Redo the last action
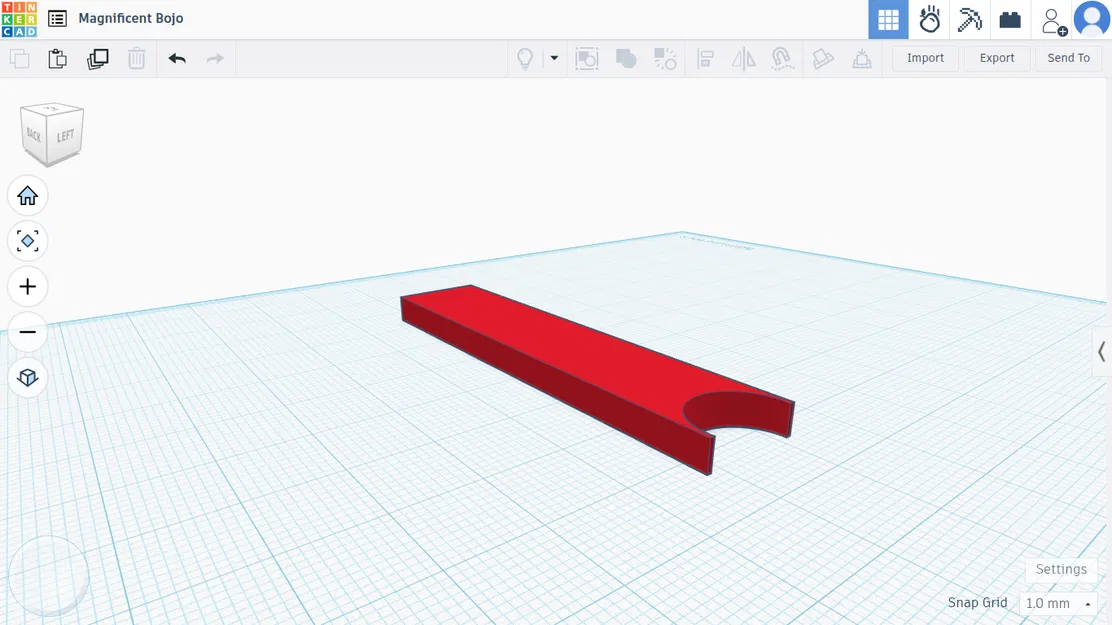The image size is (1112, 625). click(x=215, y=58)
